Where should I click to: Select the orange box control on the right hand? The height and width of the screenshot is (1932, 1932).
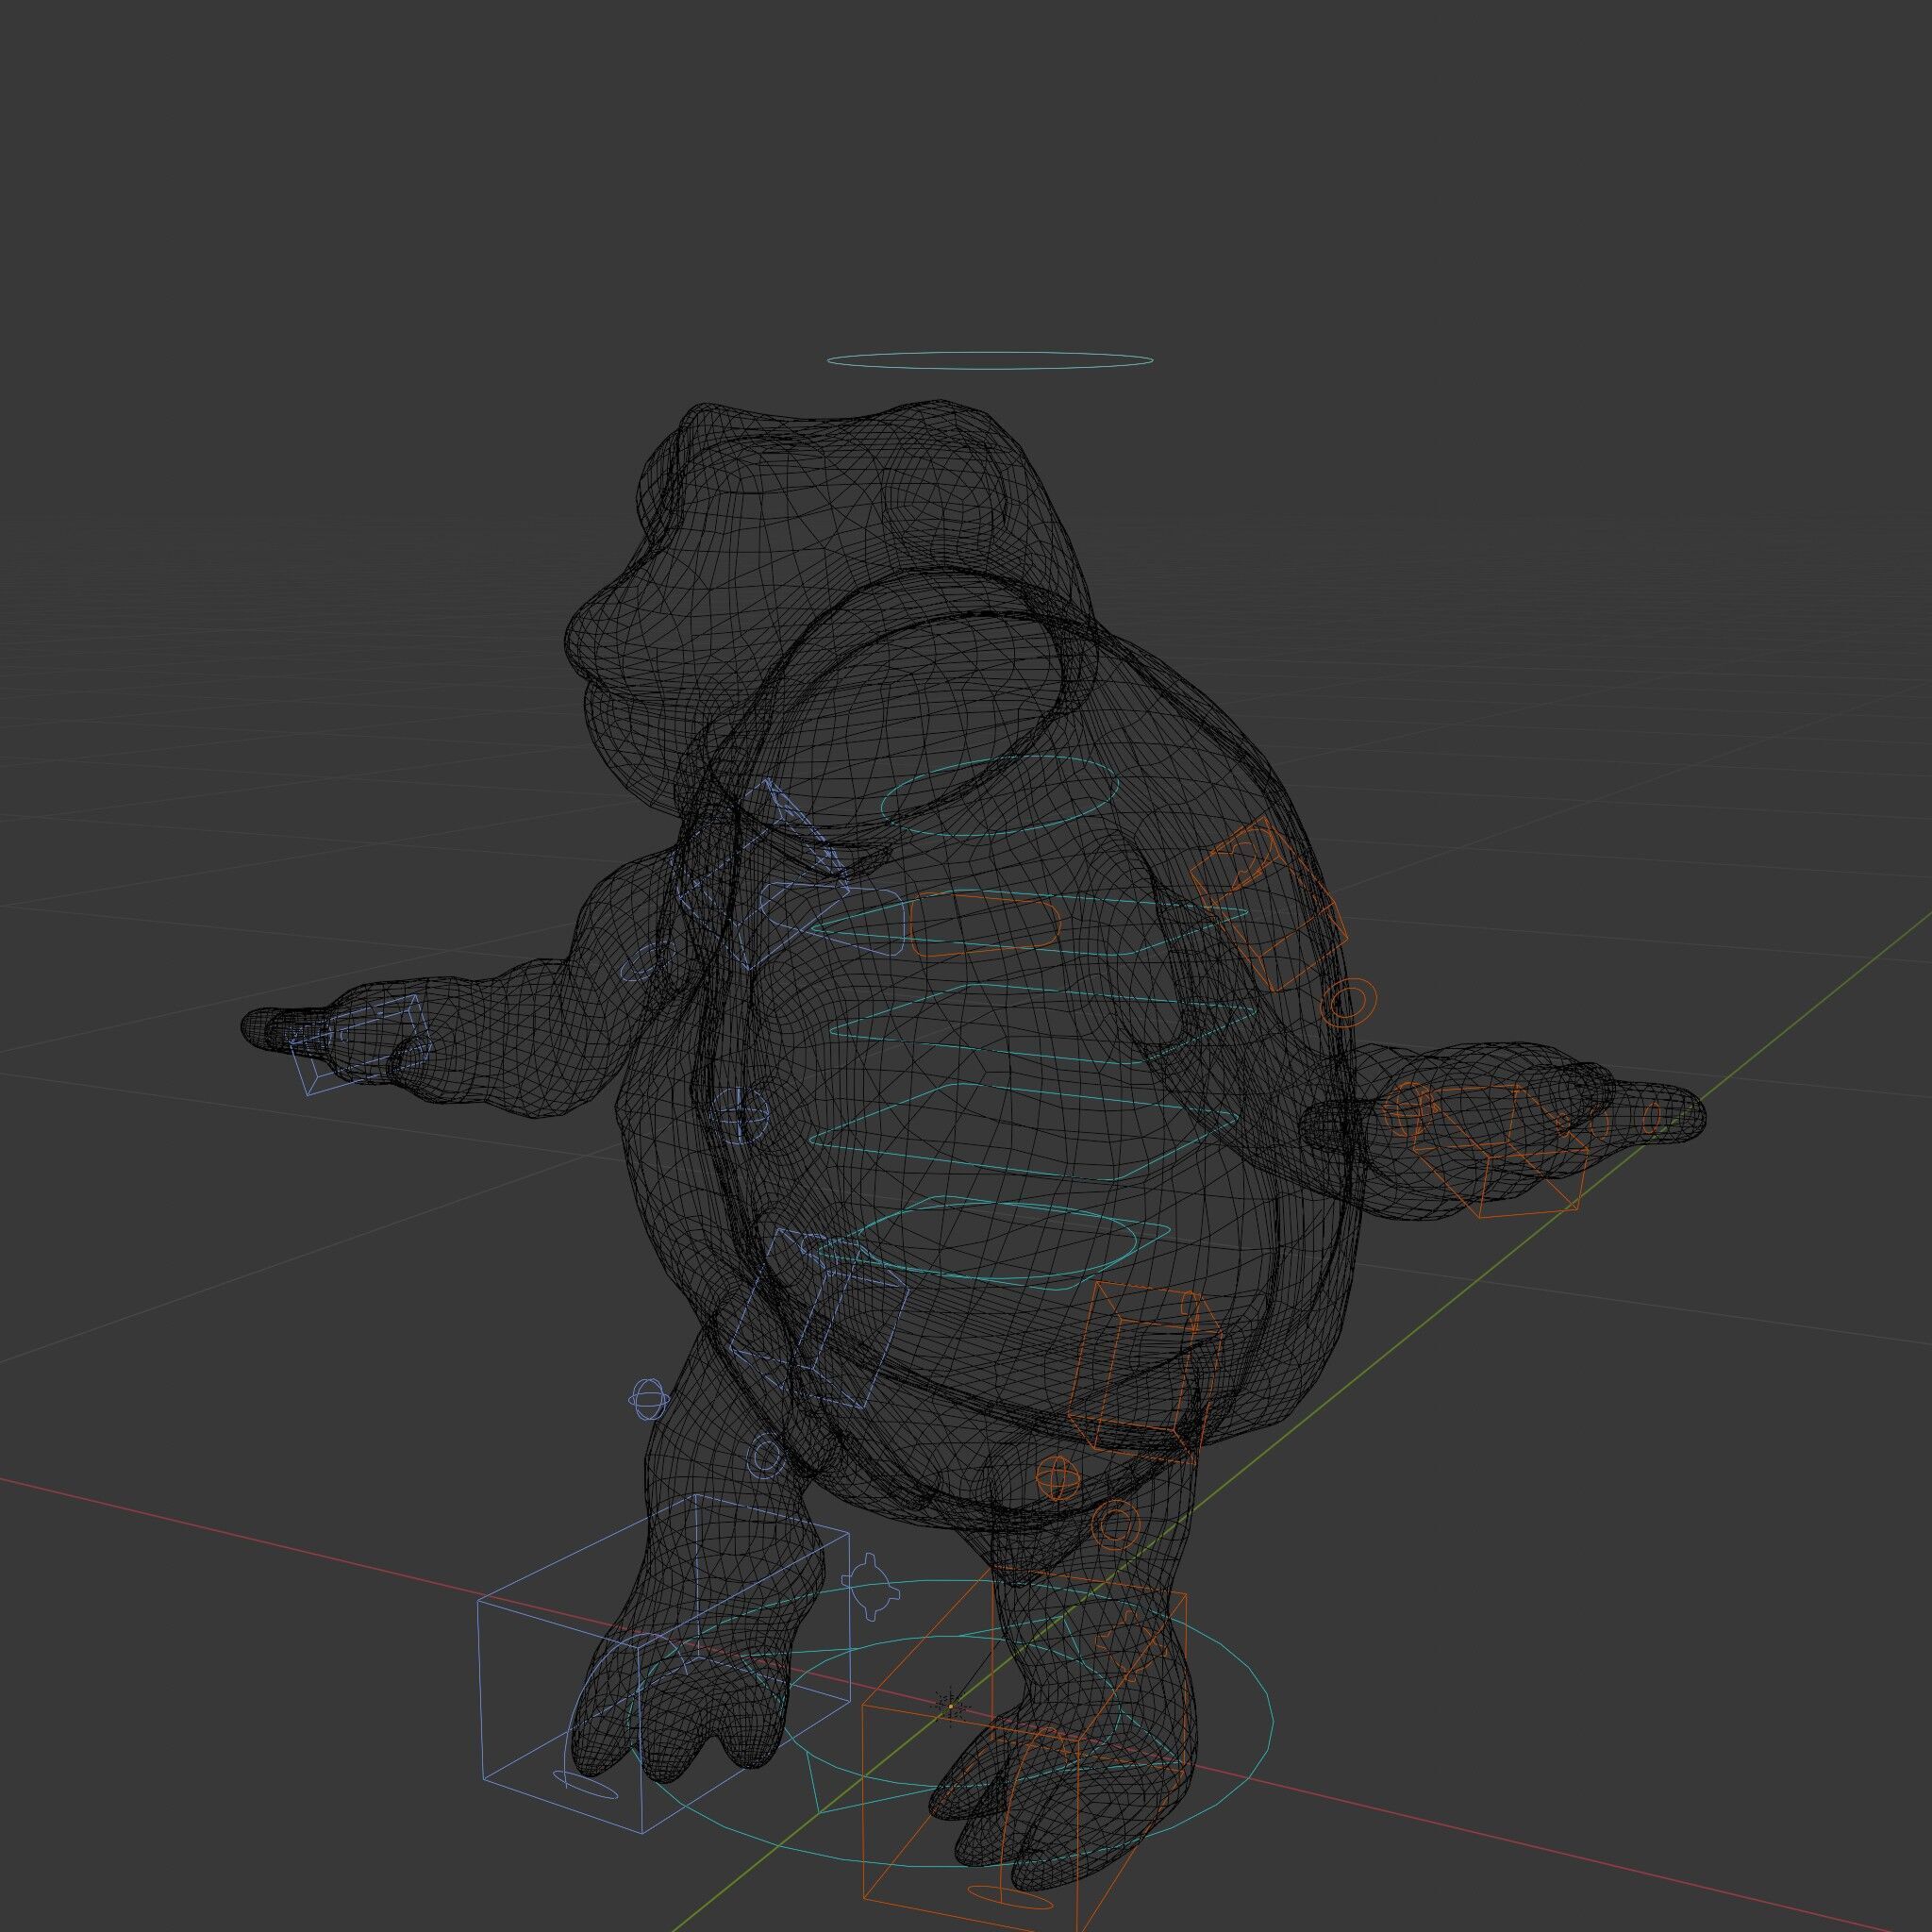point(1500,1151)
